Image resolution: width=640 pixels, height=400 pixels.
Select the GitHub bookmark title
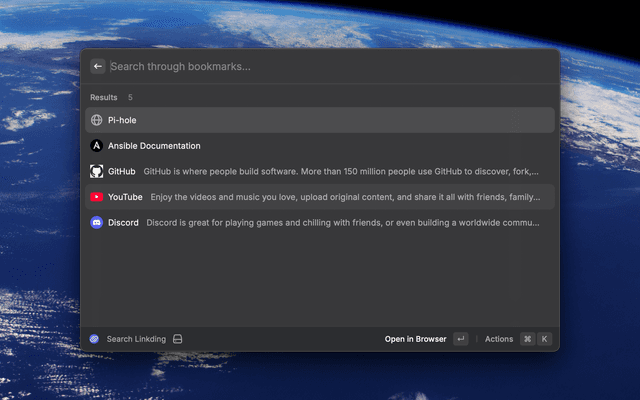(121, 171)
